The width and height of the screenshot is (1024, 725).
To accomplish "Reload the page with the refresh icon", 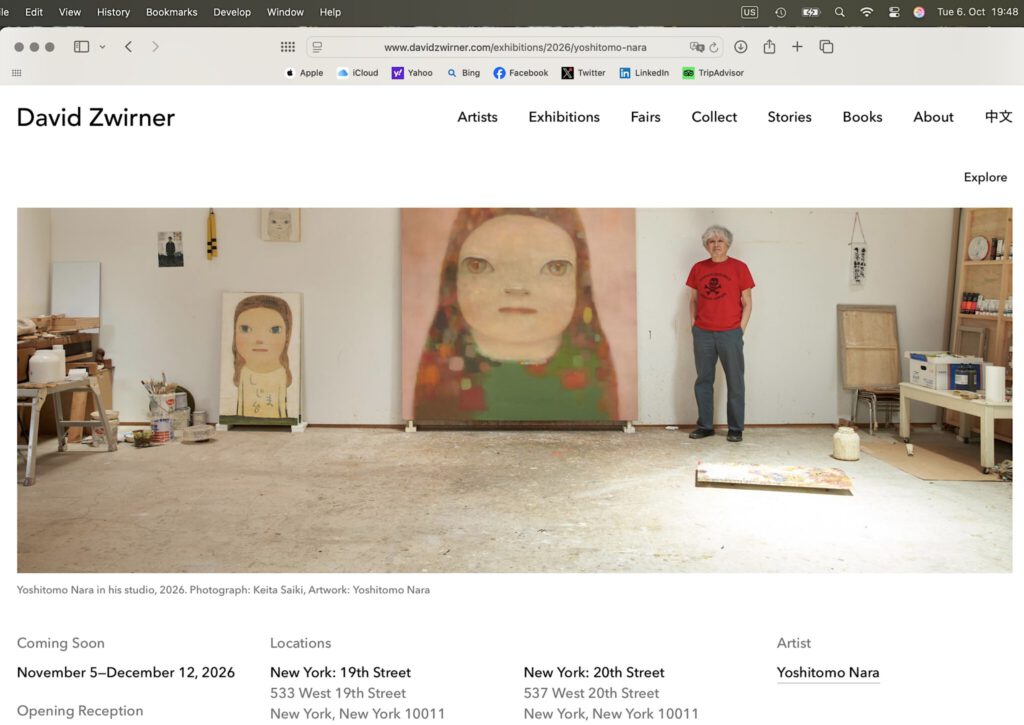I will tap(714, 47).
